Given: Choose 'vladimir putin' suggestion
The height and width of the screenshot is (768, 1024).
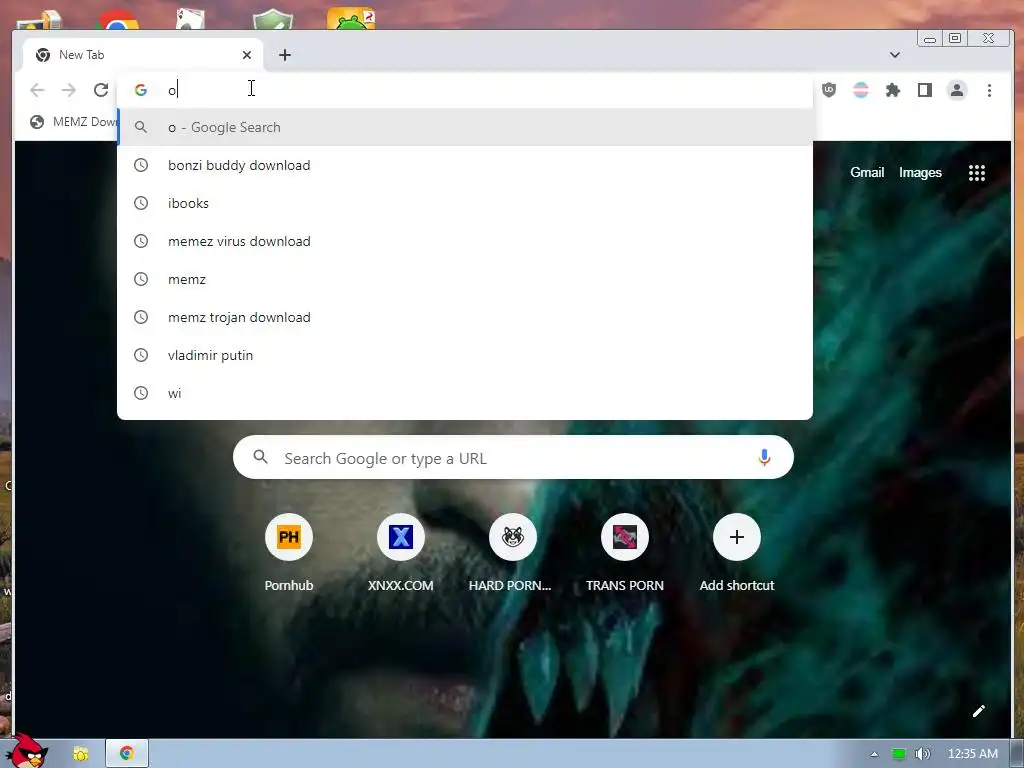Looking at the screenshot, I should click(x=465, y=355).
